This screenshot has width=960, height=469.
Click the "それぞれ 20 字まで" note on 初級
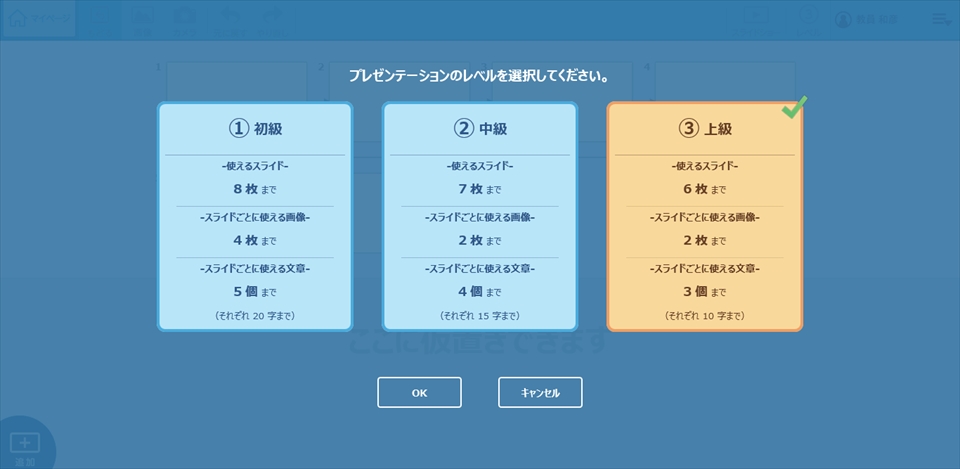tap(254, 316)
